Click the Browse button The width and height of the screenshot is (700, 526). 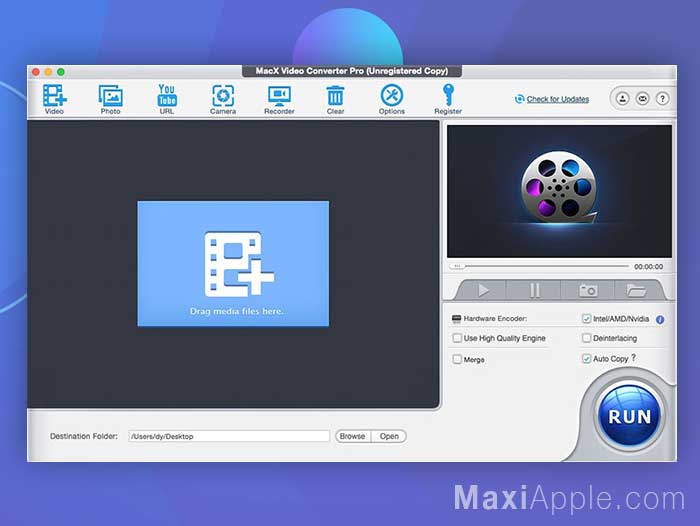coord(353,436)
